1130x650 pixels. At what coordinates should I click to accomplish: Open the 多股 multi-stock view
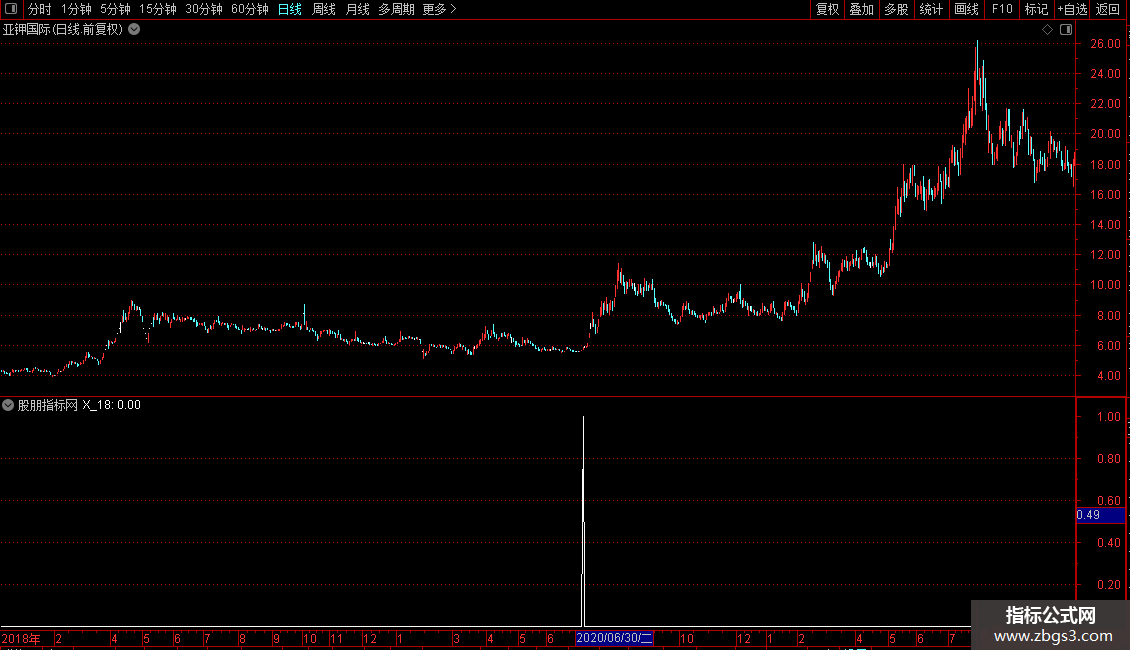(896, 9)
